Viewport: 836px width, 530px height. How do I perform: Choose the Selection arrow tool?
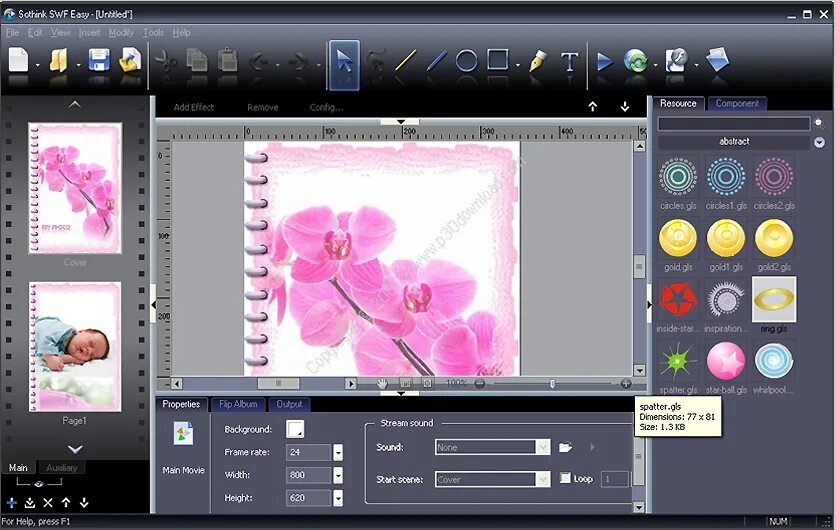click(x=344, y=65)
